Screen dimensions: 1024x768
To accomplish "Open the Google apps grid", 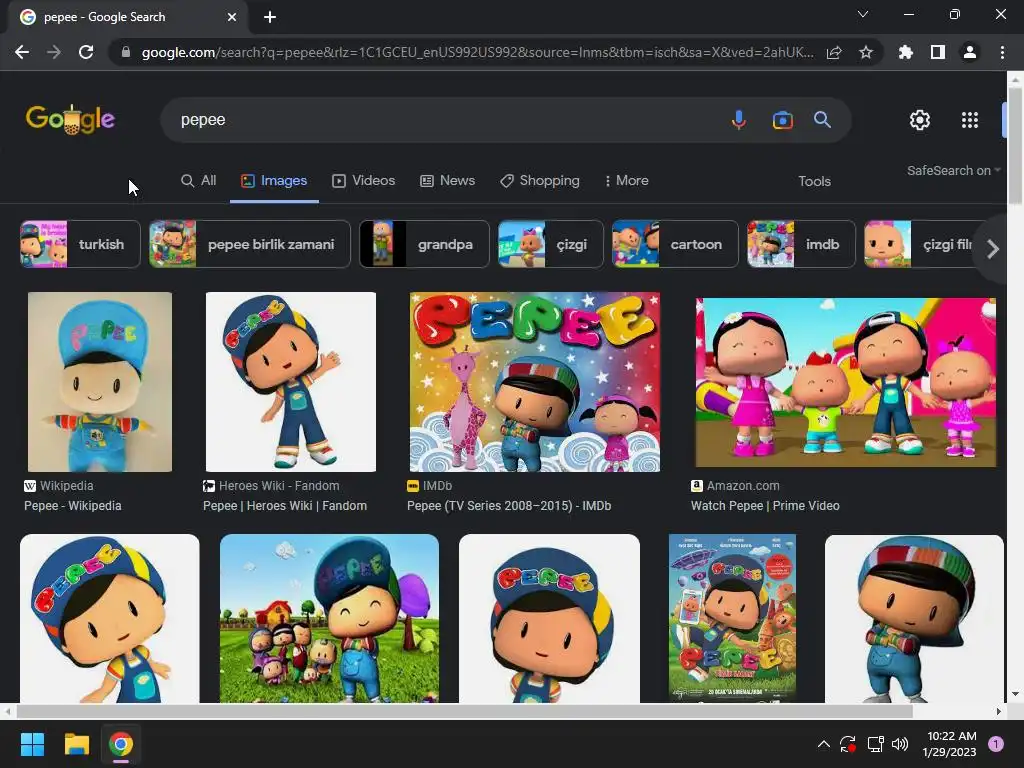I will pyautogui.click(x=970, y=120).
